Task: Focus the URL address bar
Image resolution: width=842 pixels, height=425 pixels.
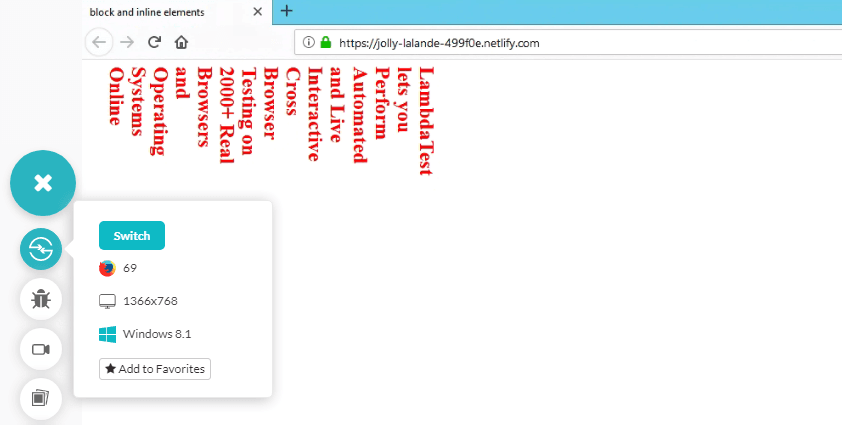Action: pos(568,42)
